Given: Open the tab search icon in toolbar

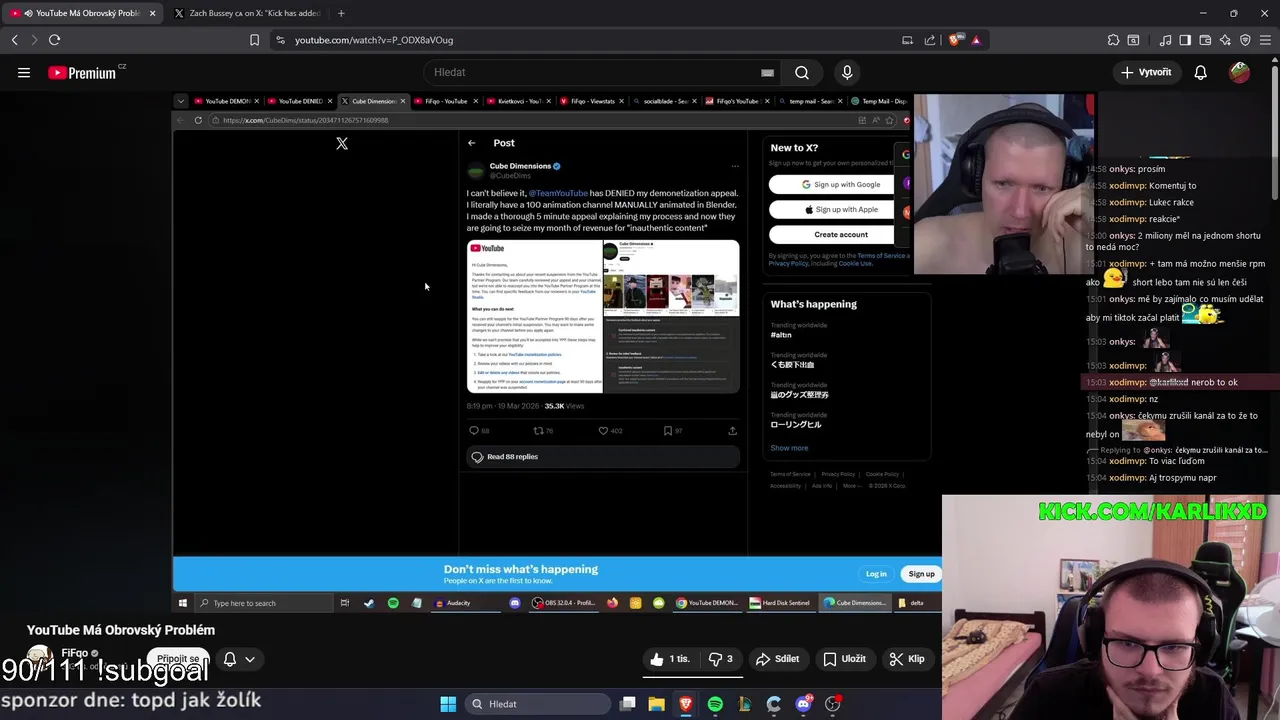Looking at the screenshot, I should tap(1133, 40).
